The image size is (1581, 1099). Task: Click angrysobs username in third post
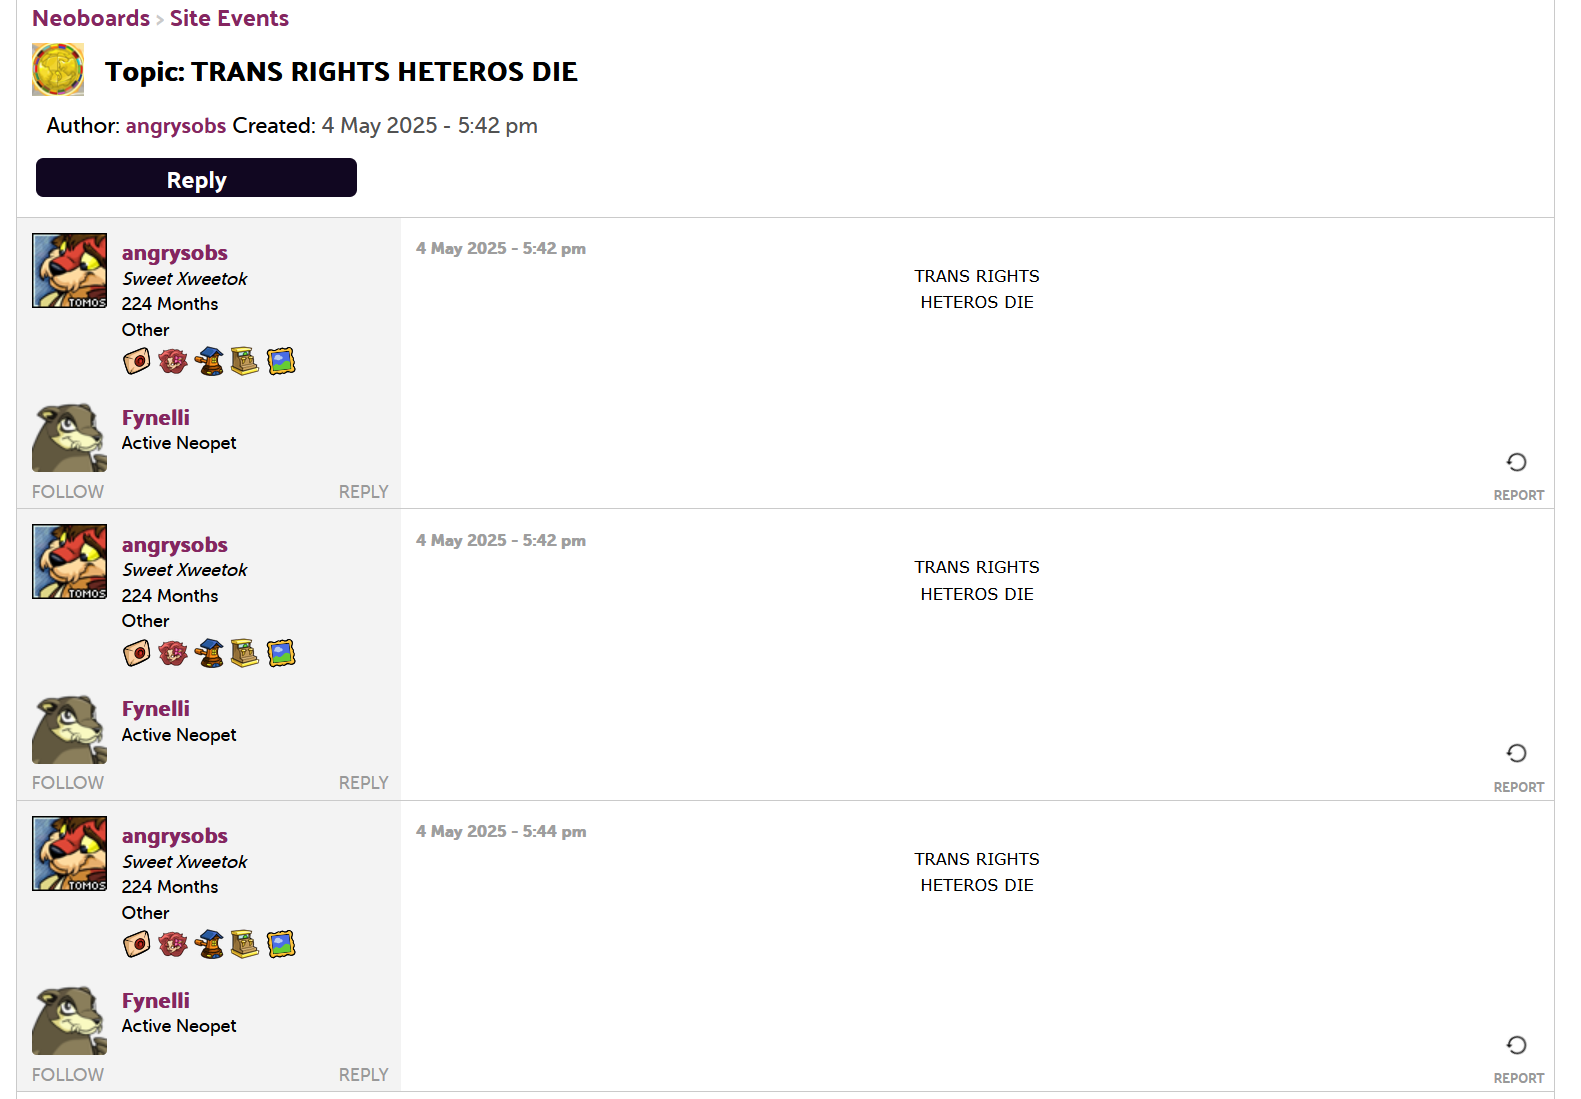pos(175,836)
